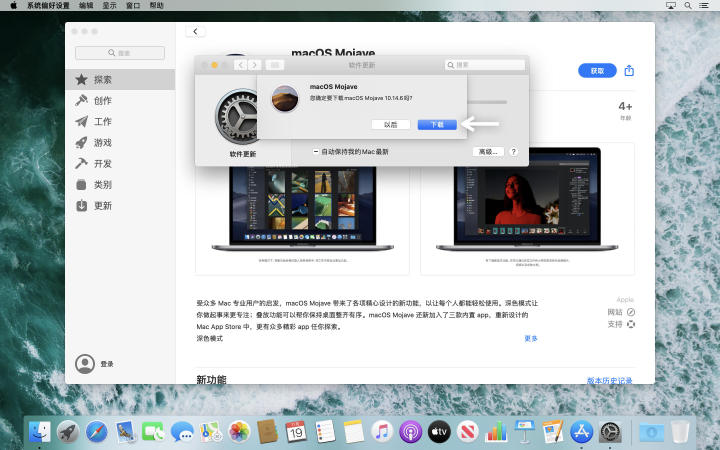Screen dimensions: 720x450
Task: Toggle 自动保持我的Mac最新 checkbox
Action: pyautogui.click(x=316, y=152)
